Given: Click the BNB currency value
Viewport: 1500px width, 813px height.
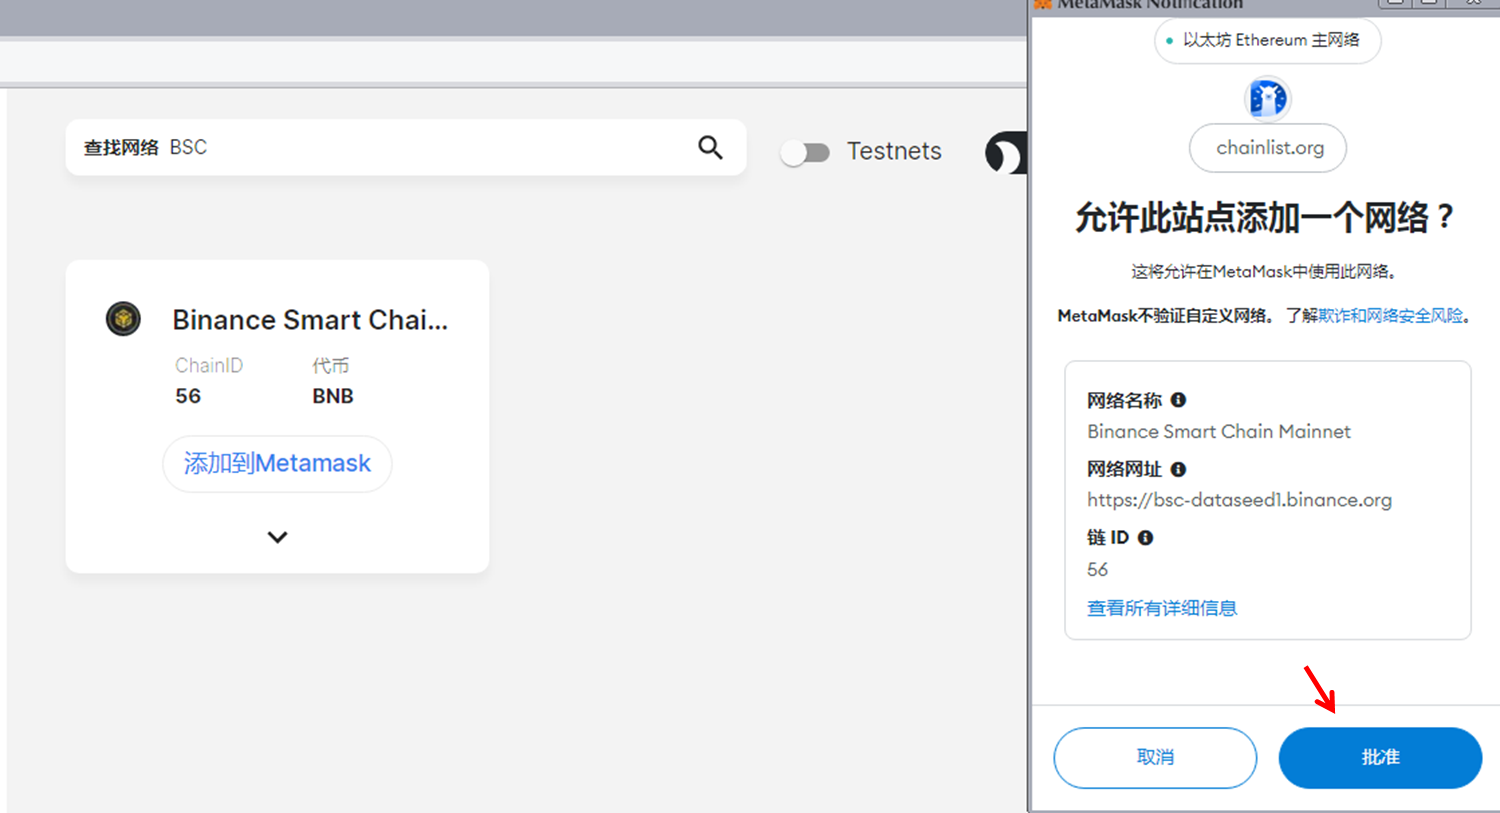Looking at the screenshot, I should (x=333, y=396).
